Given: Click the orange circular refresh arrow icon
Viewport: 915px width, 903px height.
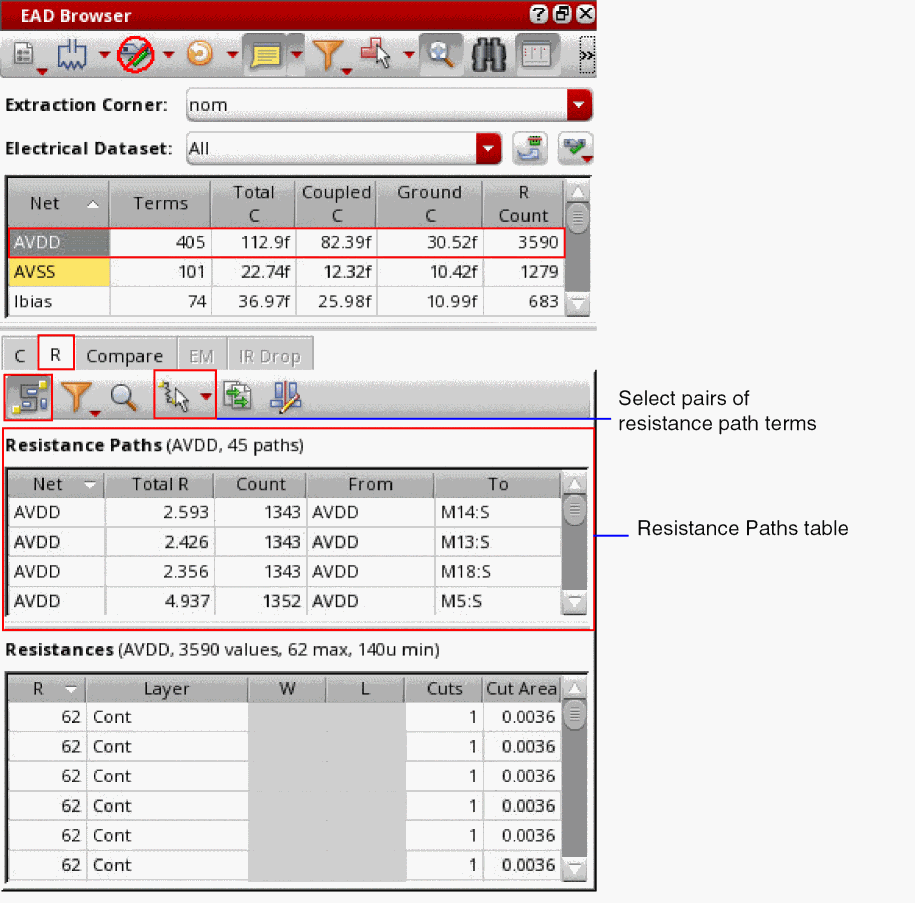Looking at the screenshot, I should [x=200, y=56].
